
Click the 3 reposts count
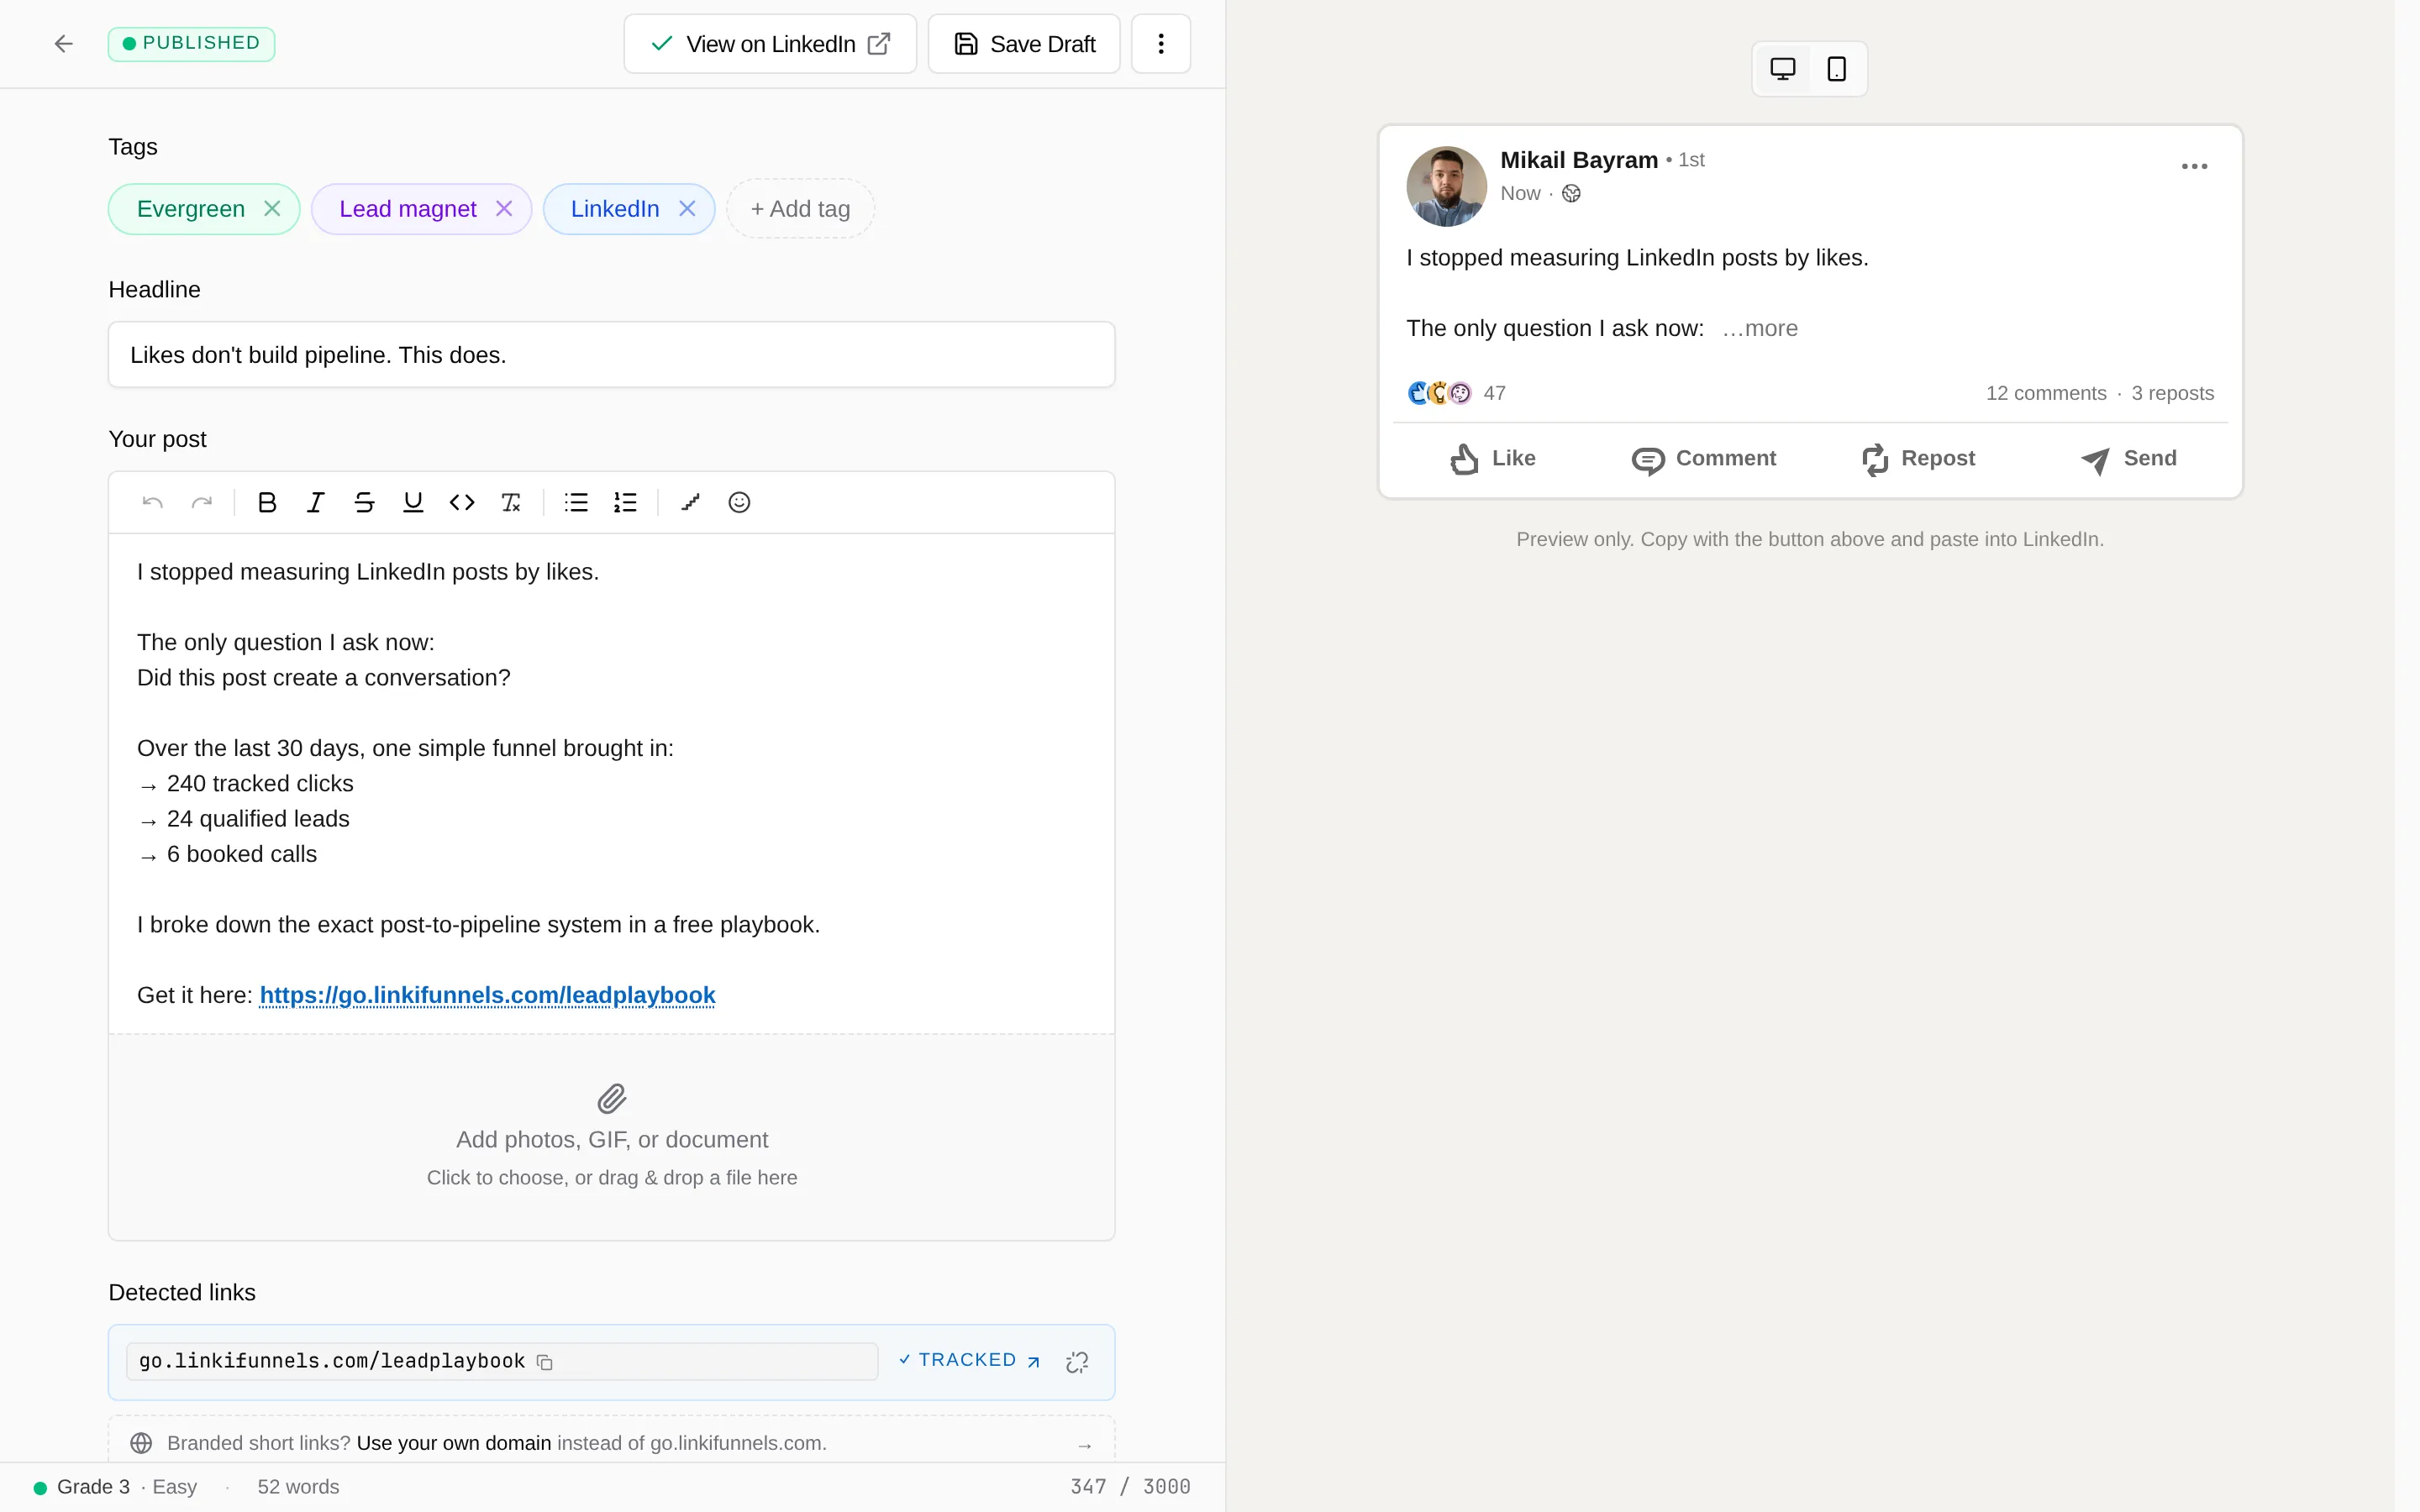pos(2172,393)
